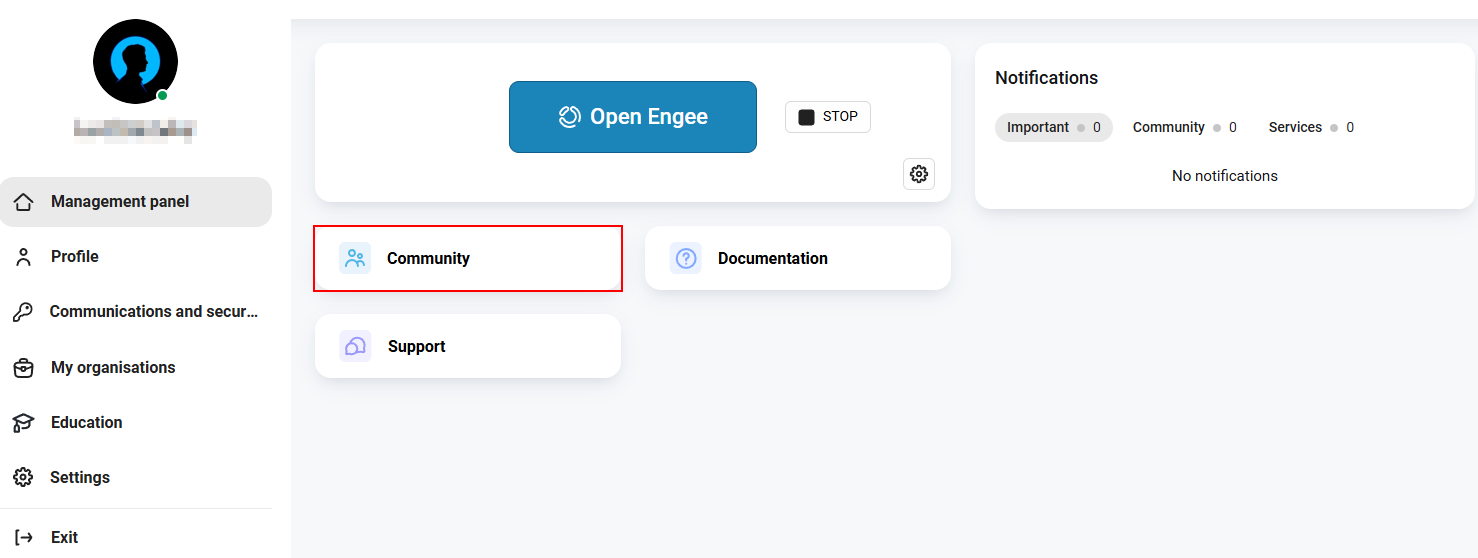Screen dimensions: 1478x558
Task: Click the key icon for Communications and security
Action: pos(23,312)
